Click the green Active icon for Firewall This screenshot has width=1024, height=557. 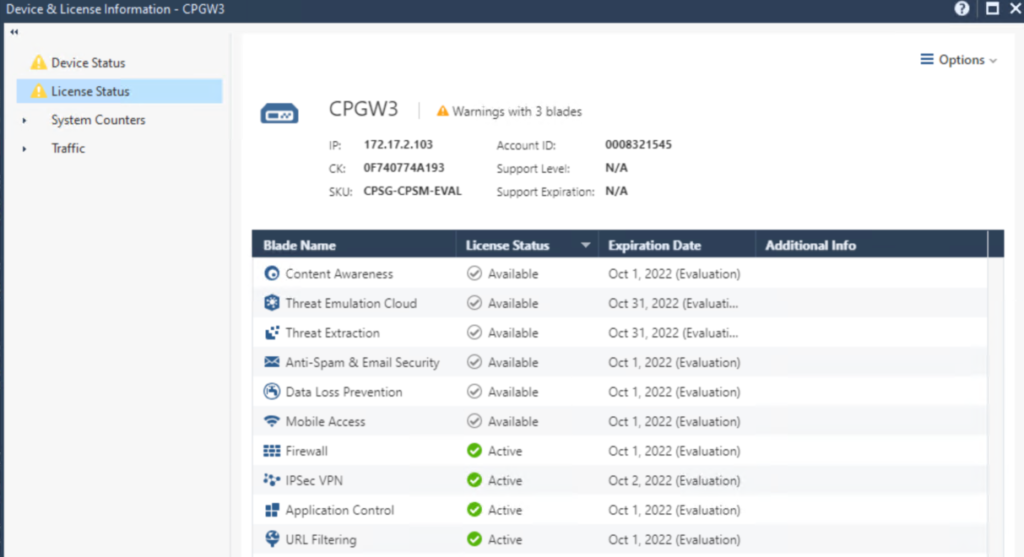(x=474, y=451)
